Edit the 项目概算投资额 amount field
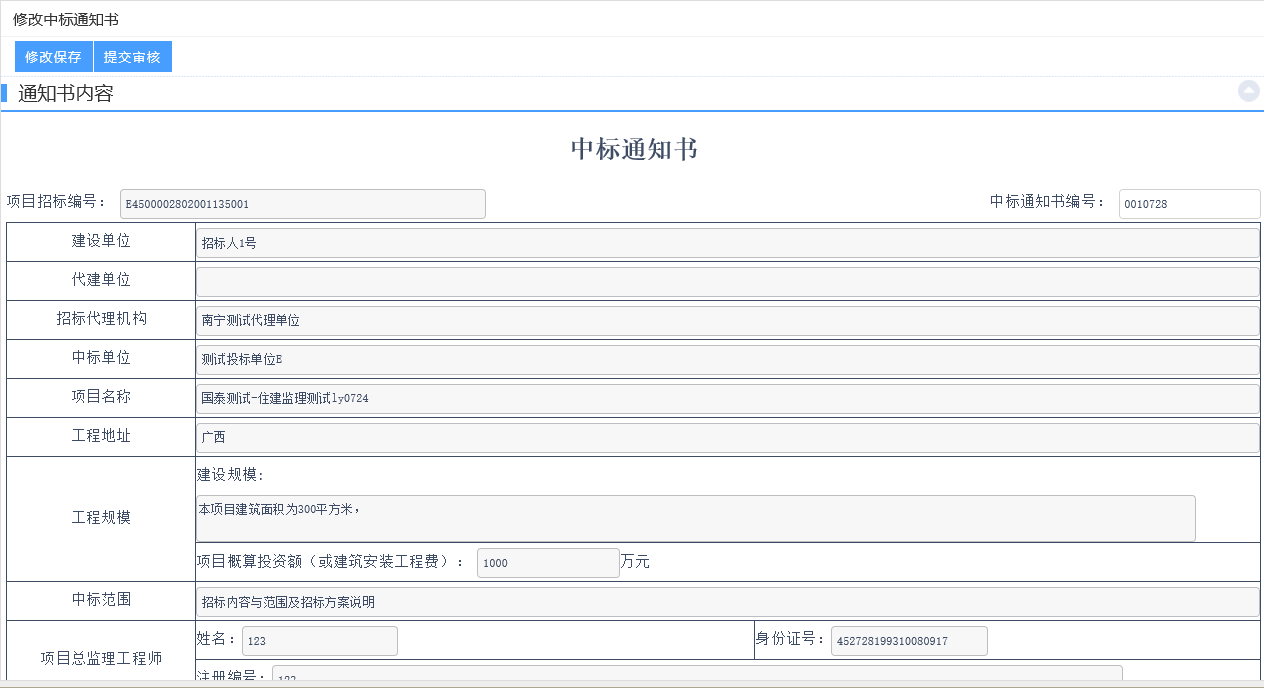Viewport: 1264px width, 688px height. [548, 563]
